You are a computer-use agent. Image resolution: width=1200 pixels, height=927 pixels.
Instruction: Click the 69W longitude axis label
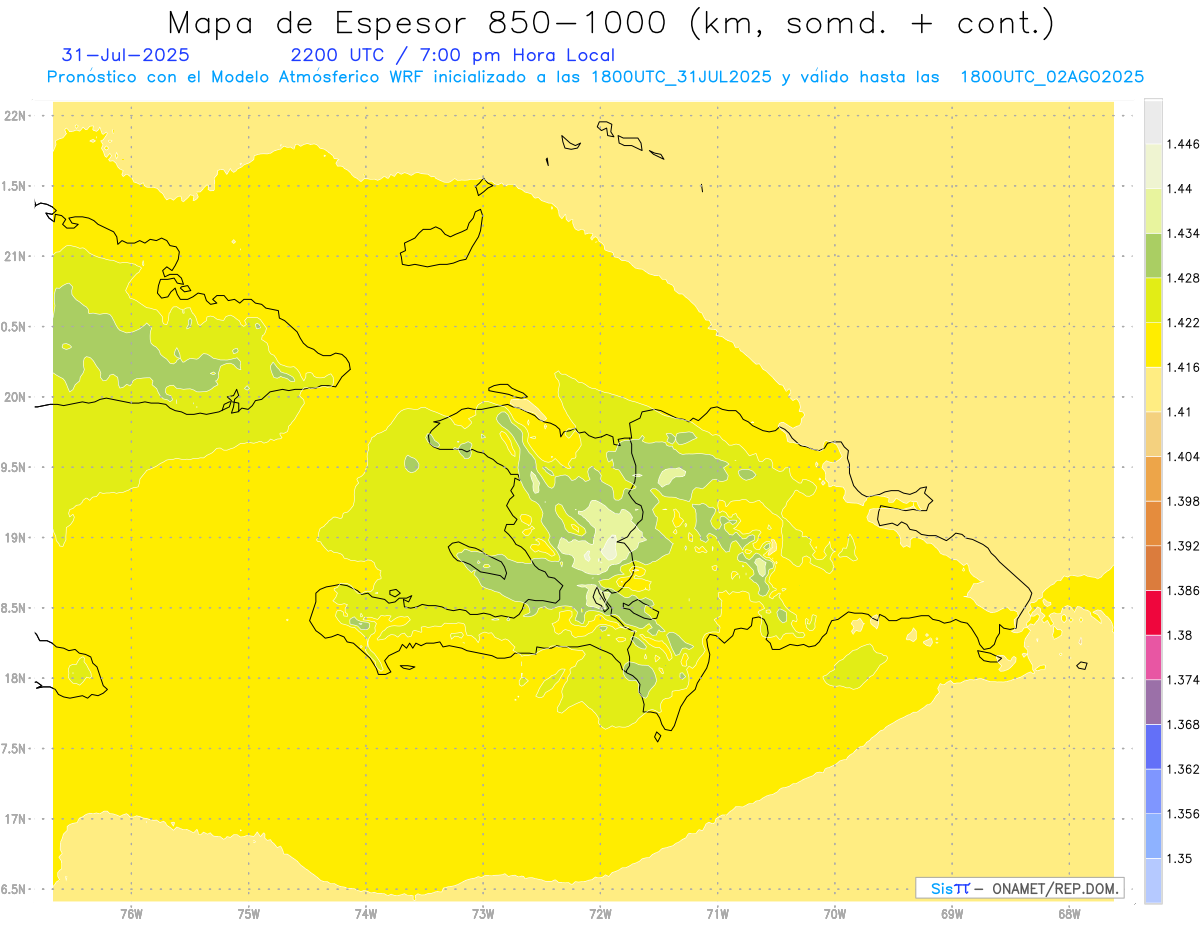pos(952,914)
